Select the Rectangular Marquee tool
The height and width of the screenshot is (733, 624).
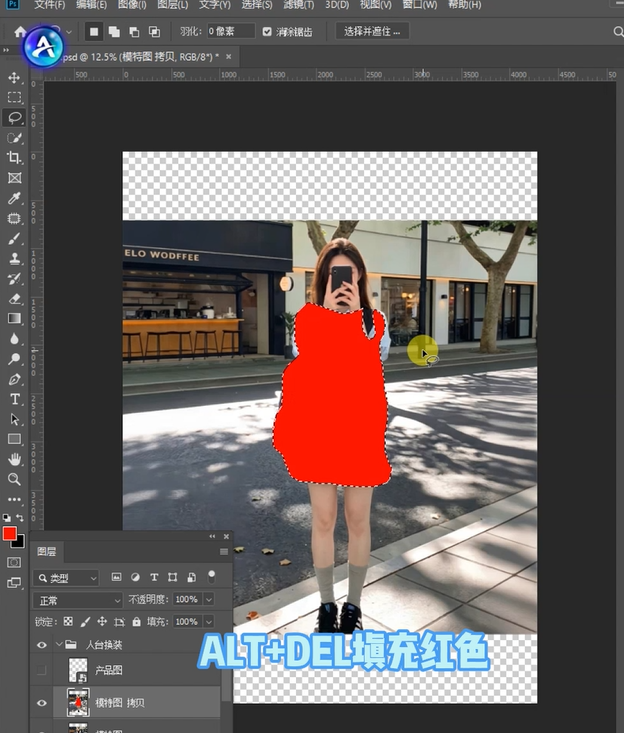click(14, 97)
